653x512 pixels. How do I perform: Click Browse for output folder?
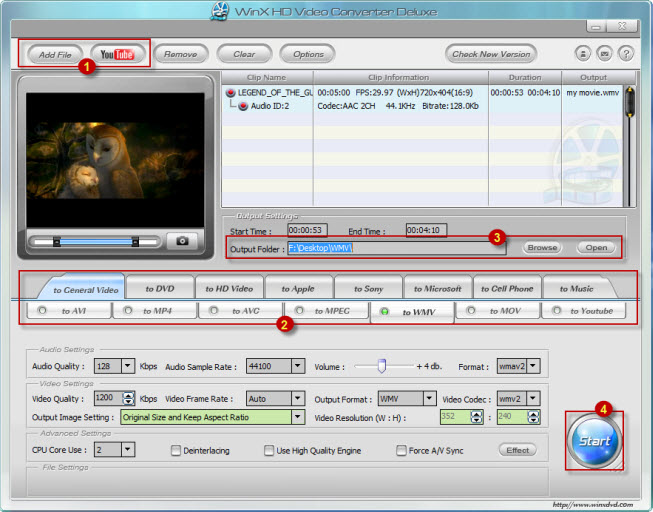542,247
